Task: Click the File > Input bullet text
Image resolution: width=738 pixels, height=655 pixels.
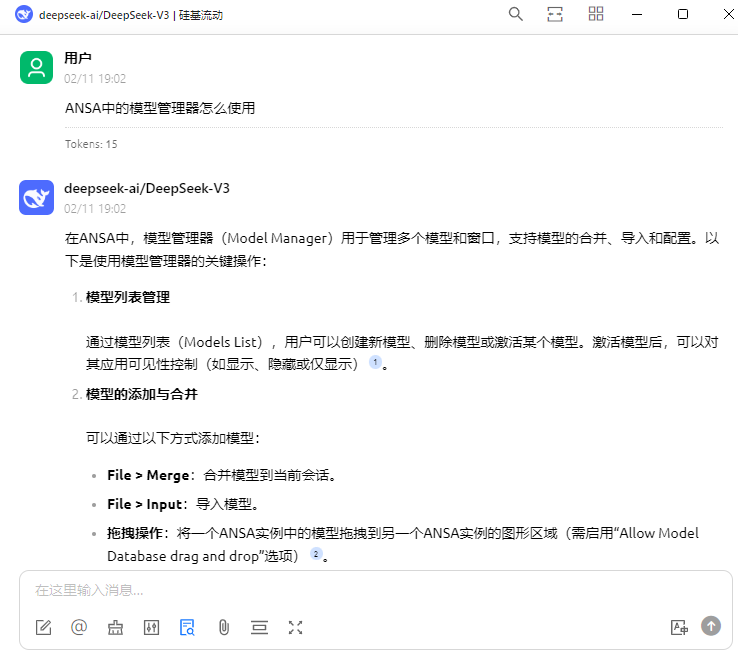Action: click(183, 504)
